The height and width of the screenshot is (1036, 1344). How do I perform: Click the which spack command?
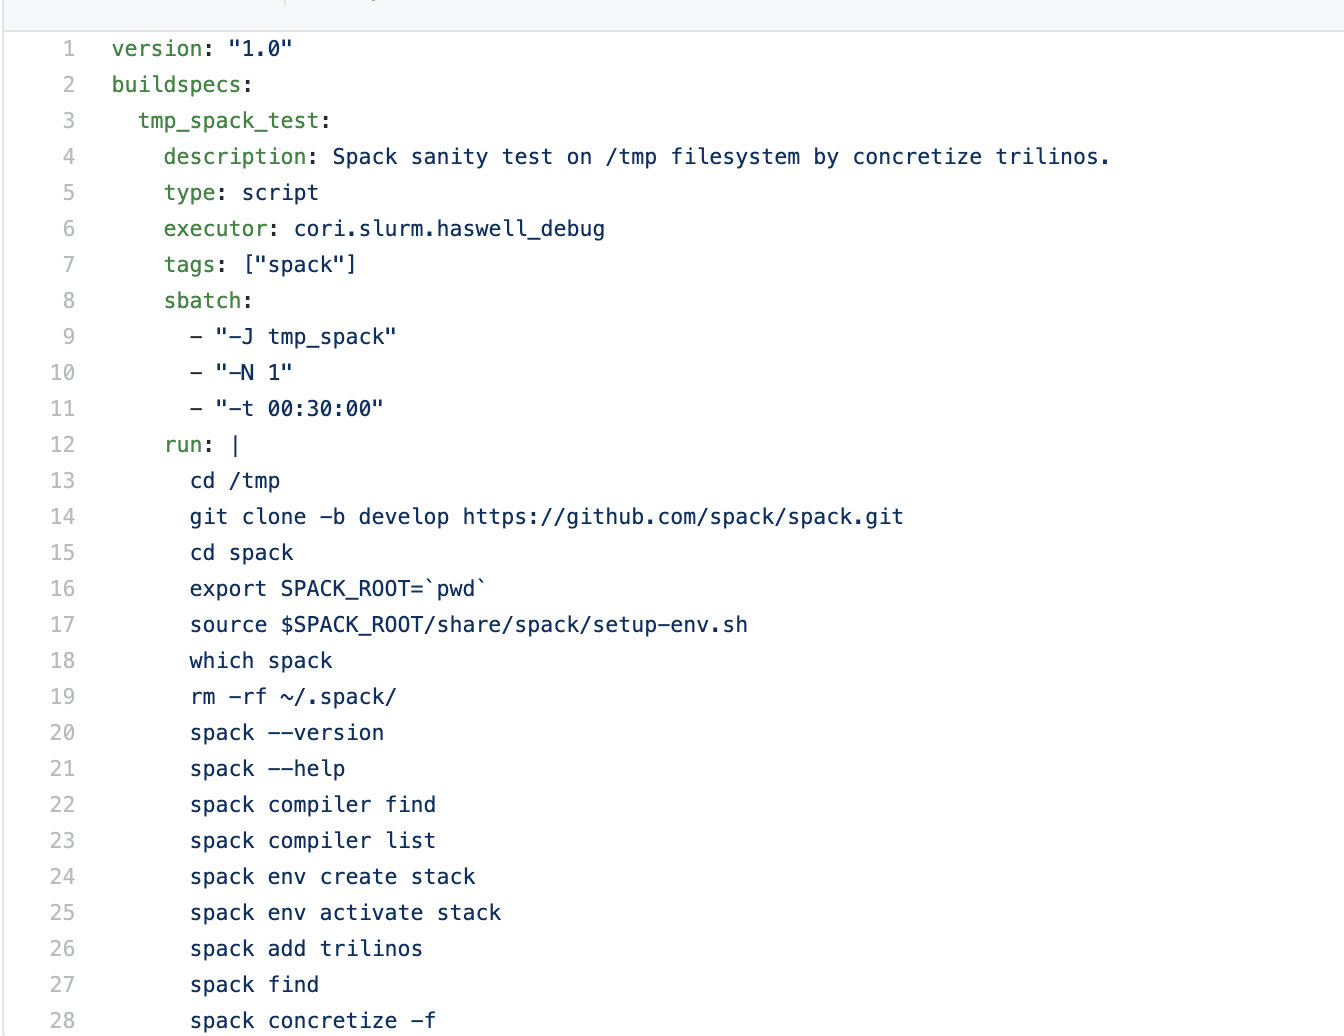tap(261, 660)
